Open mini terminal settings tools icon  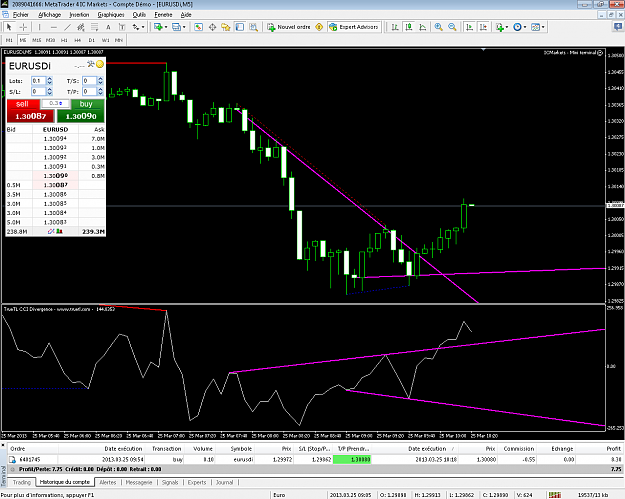90,64
